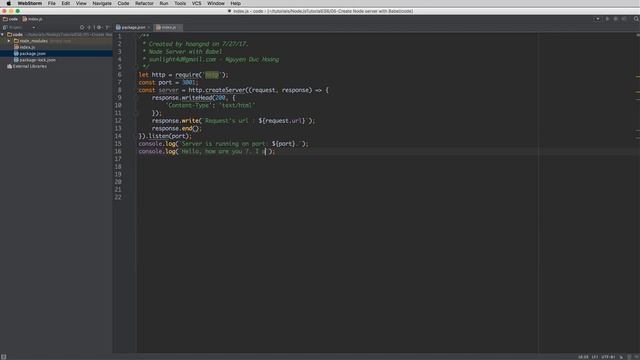
Task: Click the 'Node Server with Babel' comment line
Action: point(185,52)
